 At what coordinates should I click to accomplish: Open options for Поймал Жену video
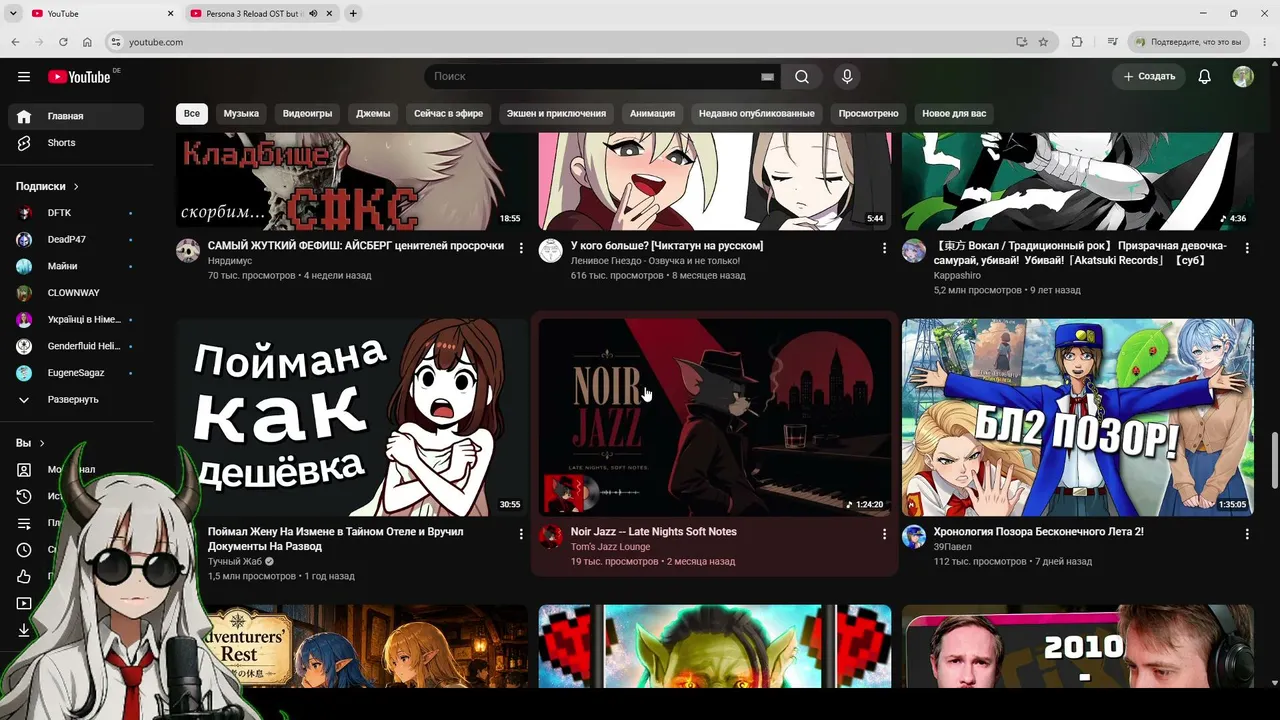[521, 535]
